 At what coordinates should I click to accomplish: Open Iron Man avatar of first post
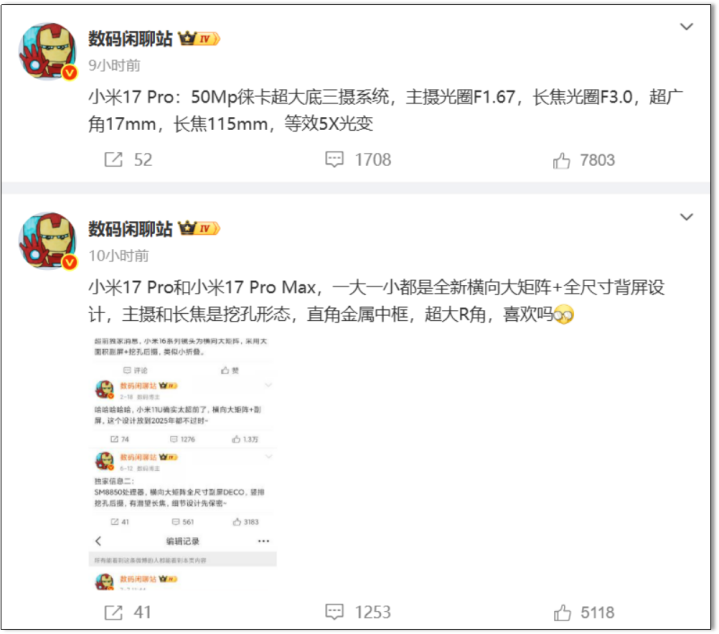48,51
